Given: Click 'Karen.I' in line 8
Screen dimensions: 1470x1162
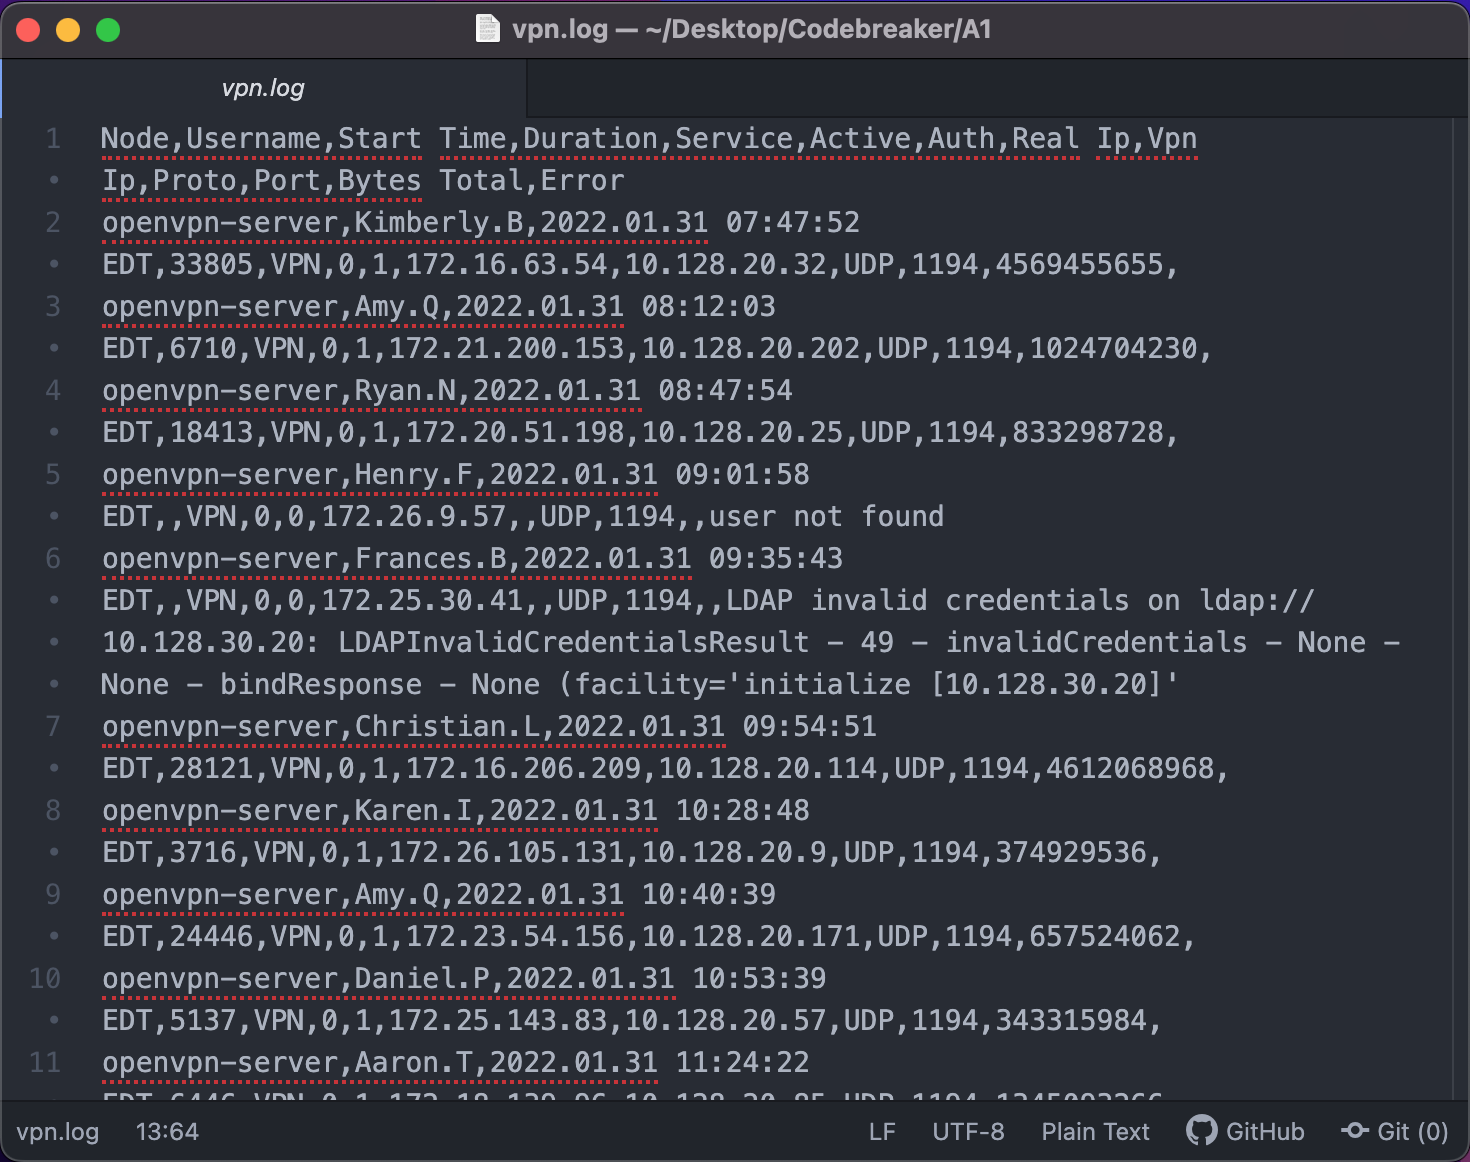Looking at the screenshot, I should click(x=413, y=810).
